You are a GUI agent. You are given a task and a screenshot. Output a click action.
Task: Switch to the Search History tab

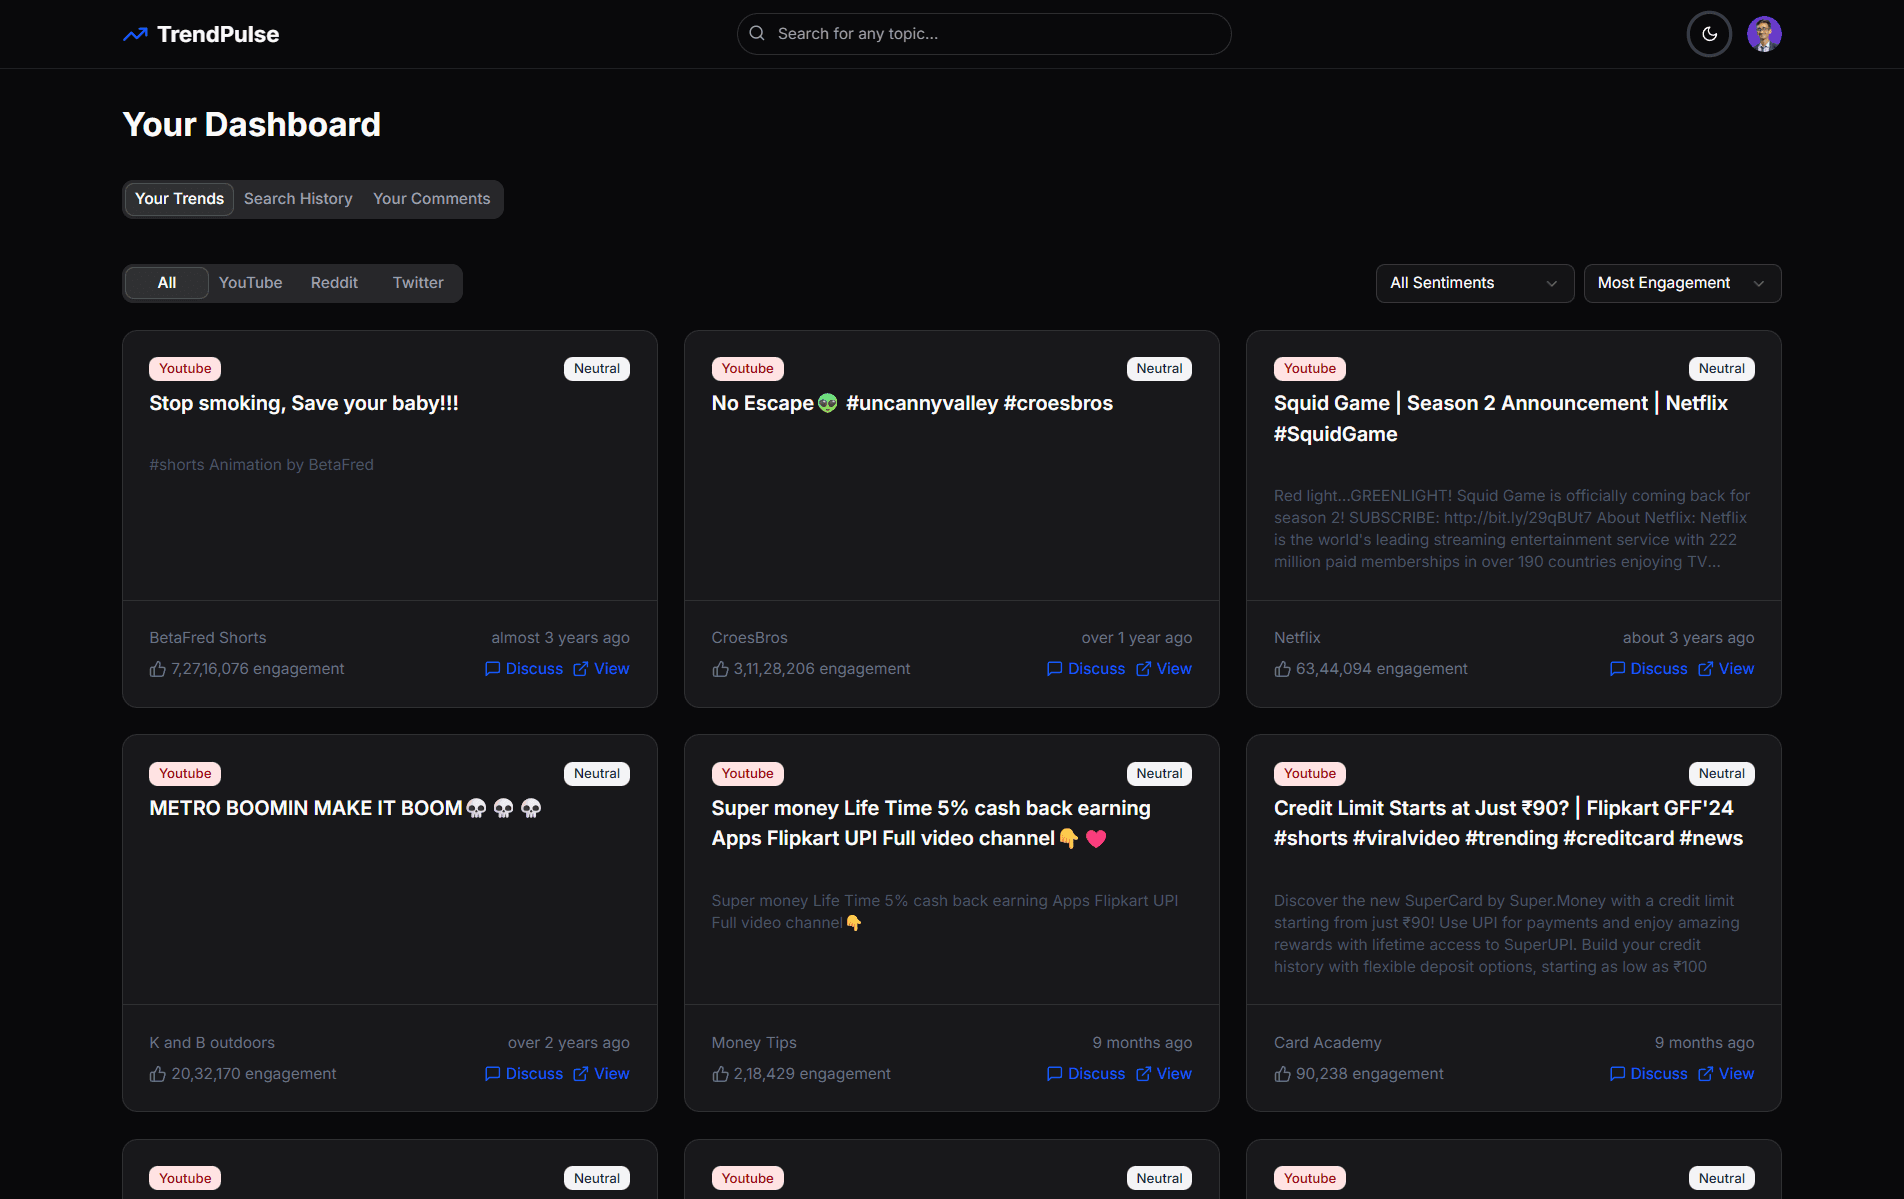point(298,199)
